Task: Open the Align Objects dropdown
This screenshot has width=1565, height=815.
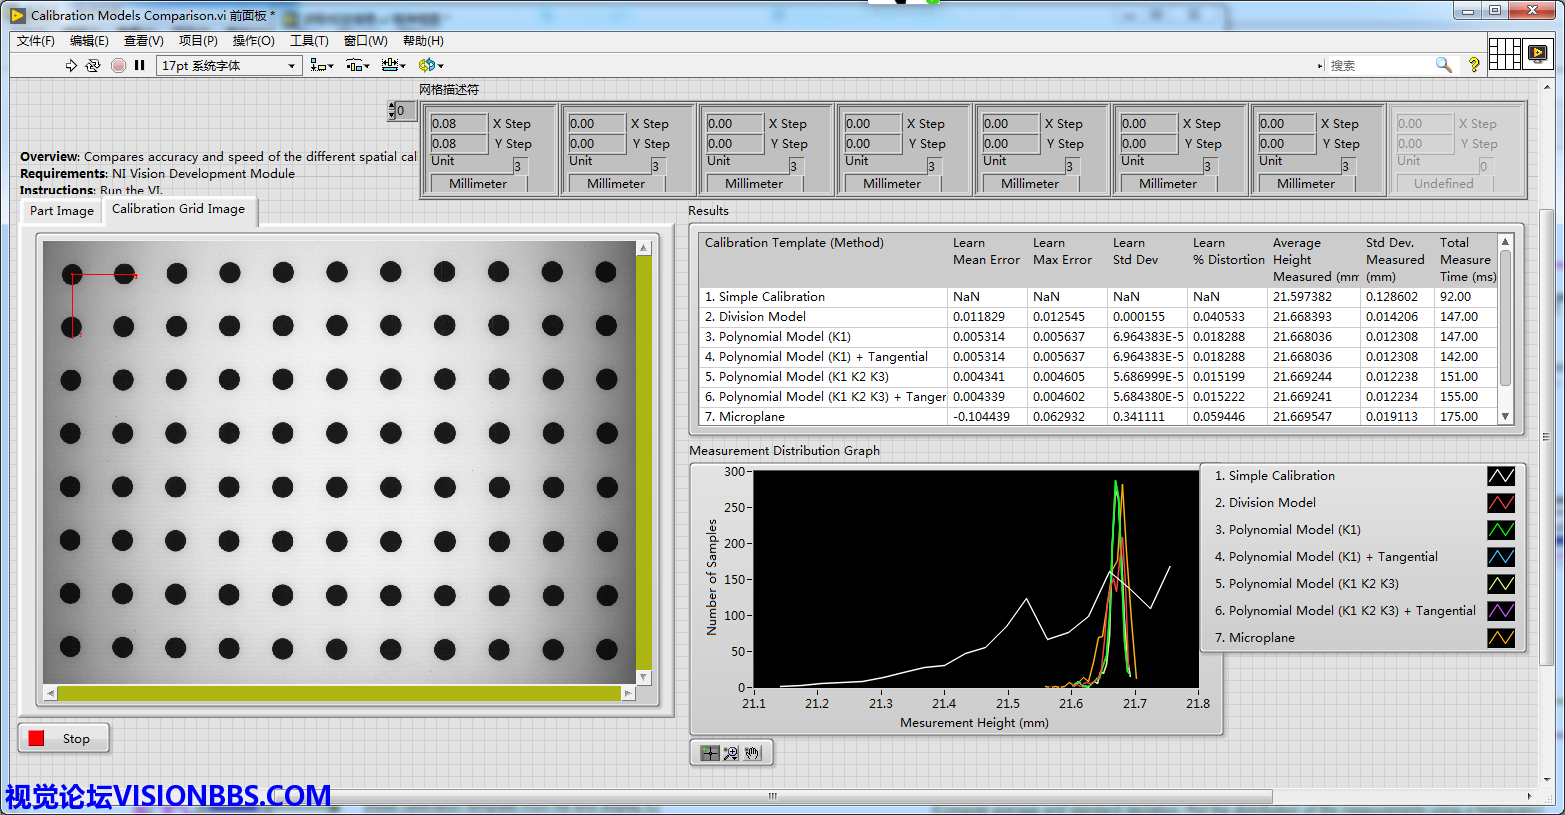Action: (321, 66)
